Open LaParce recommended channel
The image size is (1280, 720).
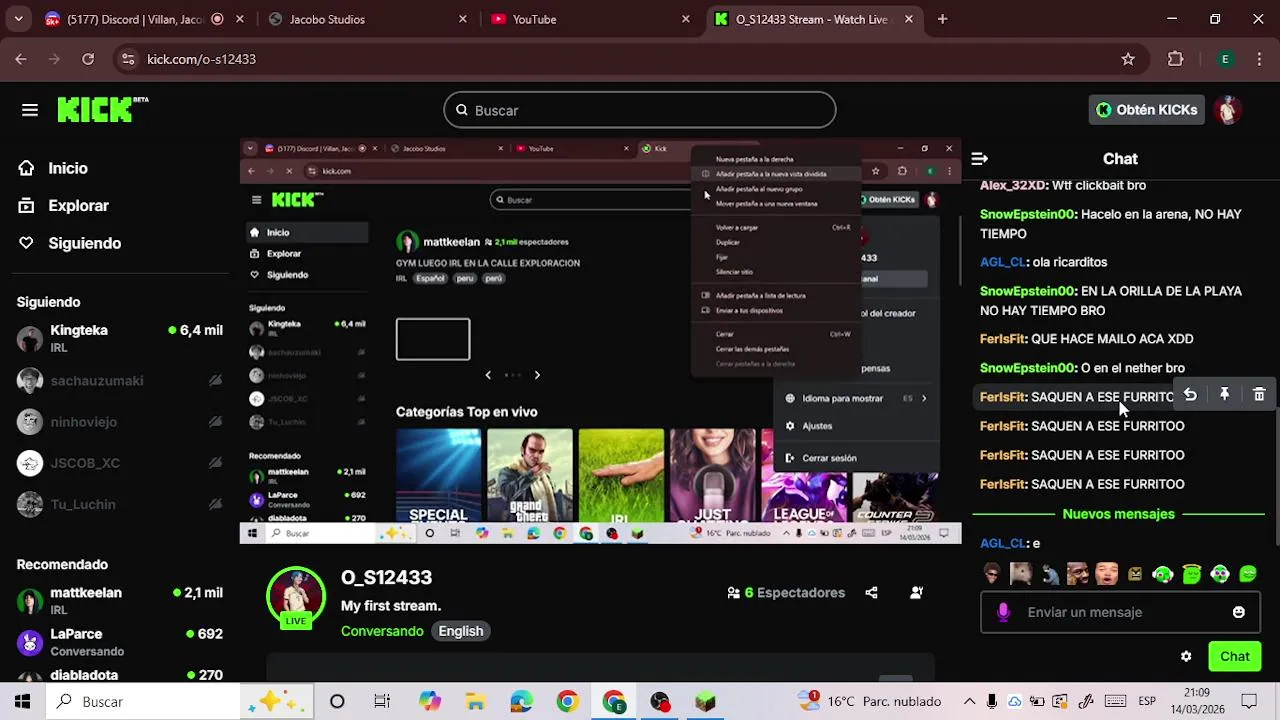click(120, 642)
